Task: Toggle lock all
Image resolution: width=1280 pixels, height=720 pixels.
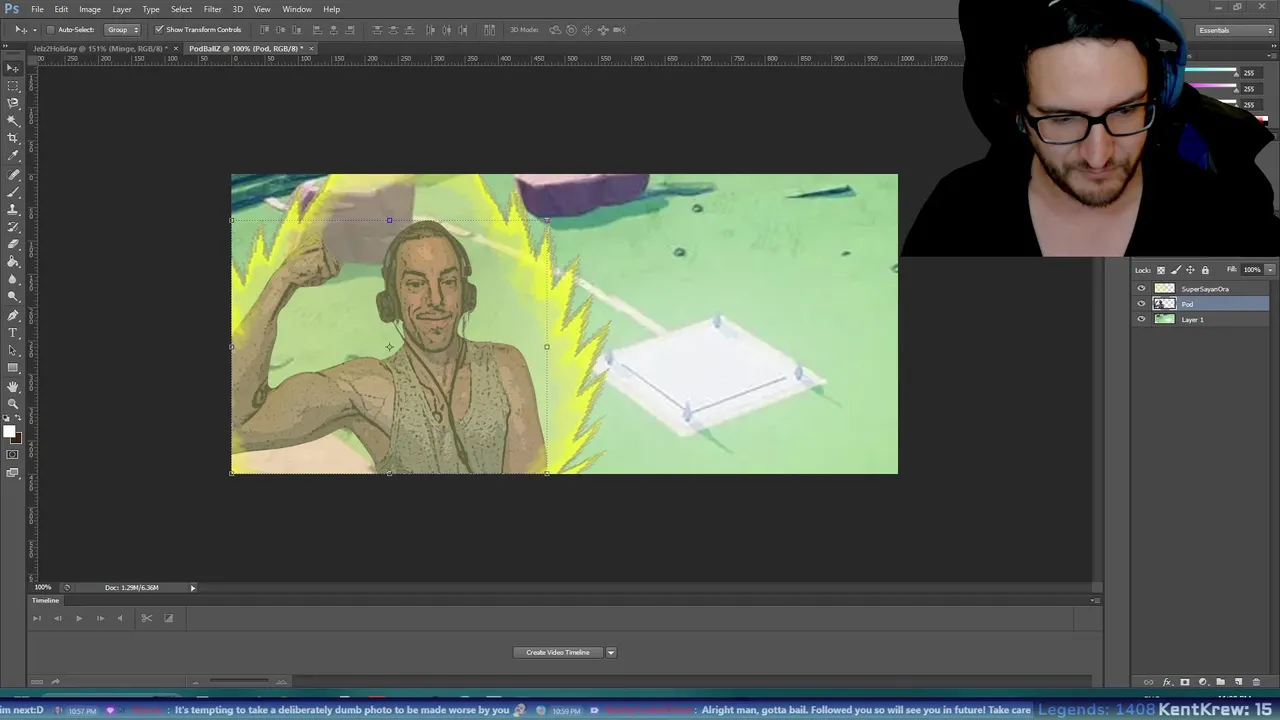Action: 1205,270
